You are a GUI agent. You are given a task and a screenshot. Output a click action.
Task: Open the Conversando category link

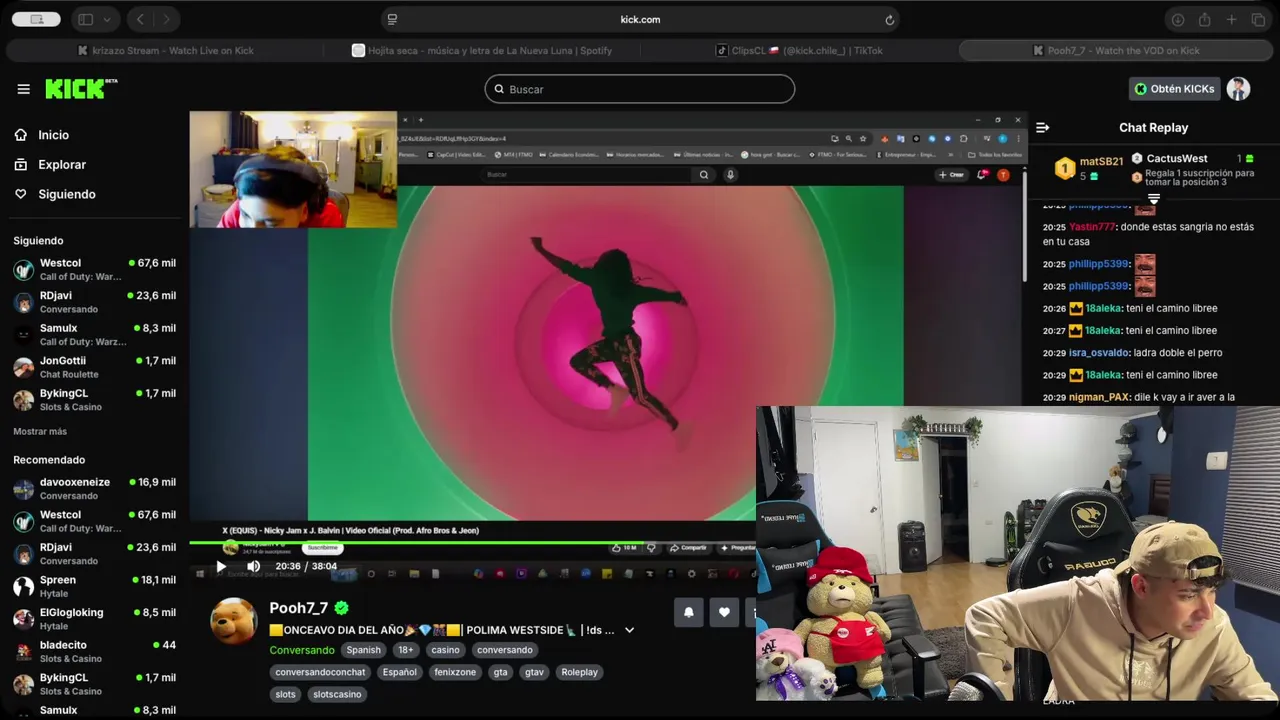pos(302,650)
